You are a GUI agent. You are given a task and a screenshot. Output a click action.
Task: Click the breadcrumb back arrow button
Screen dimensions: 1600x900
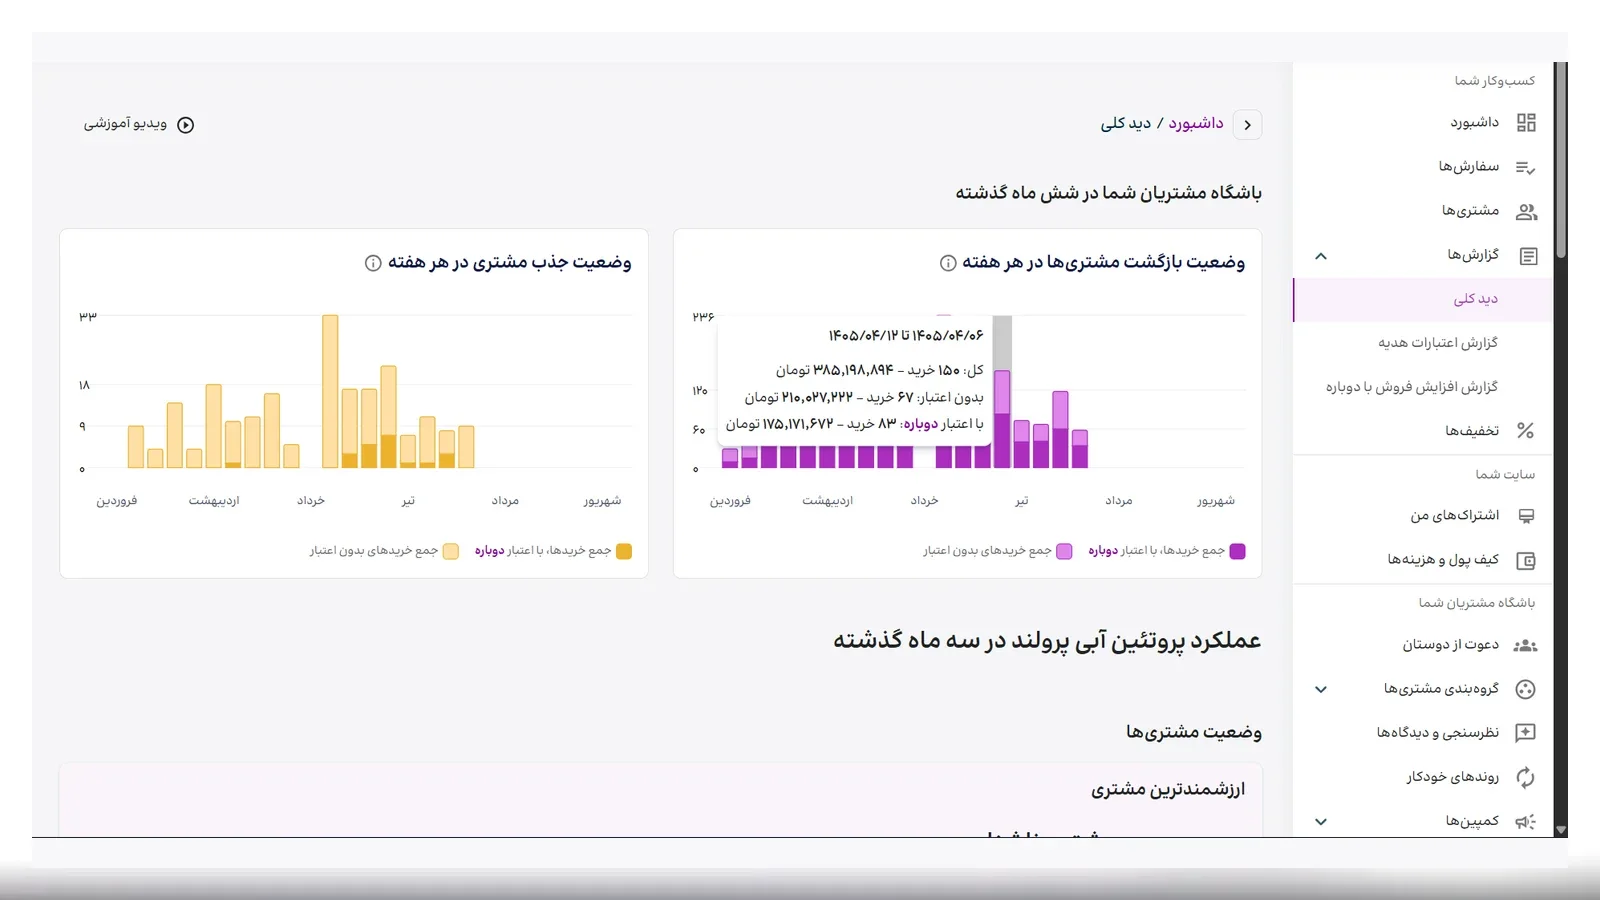(x=1247, y=125)
